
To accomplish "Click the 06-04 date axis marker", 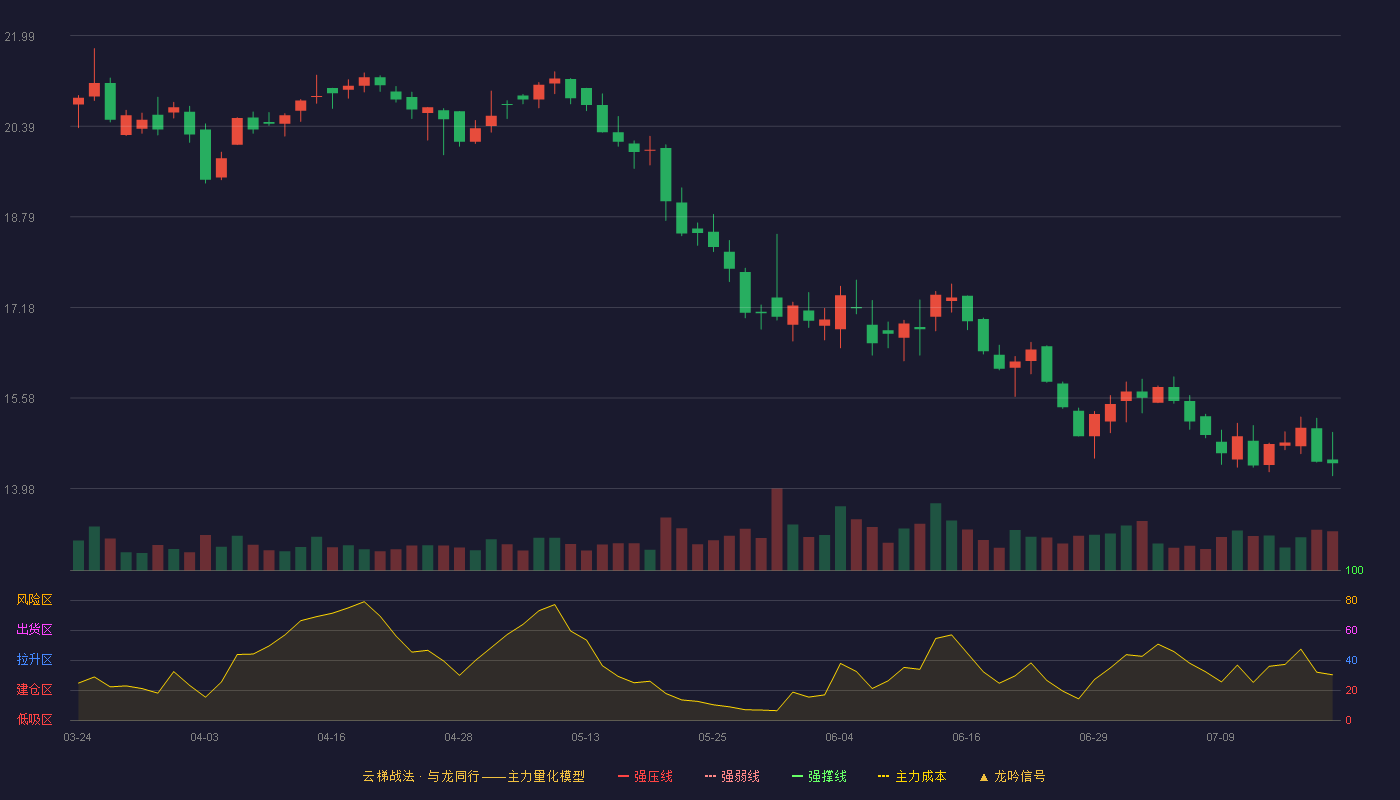I will pos(839,737).
